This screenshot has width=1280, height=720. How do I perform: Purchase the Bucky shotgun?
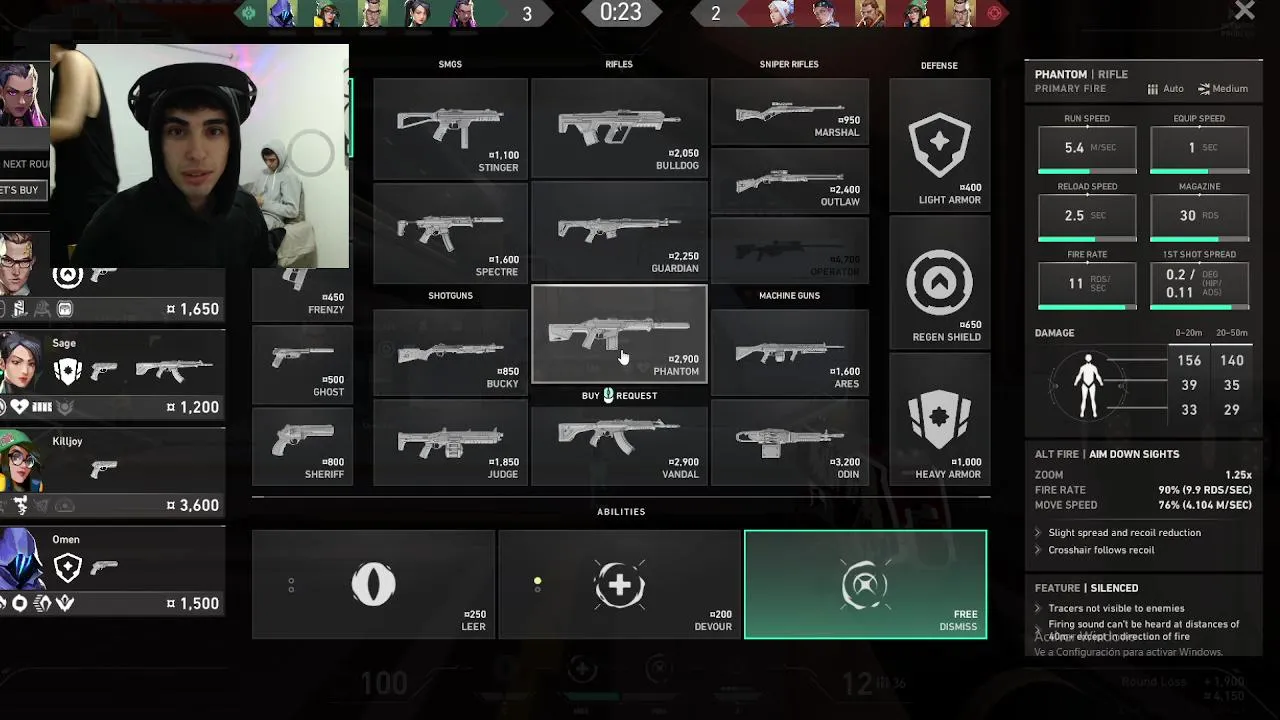pyautogui.click(x=450, y=352)
